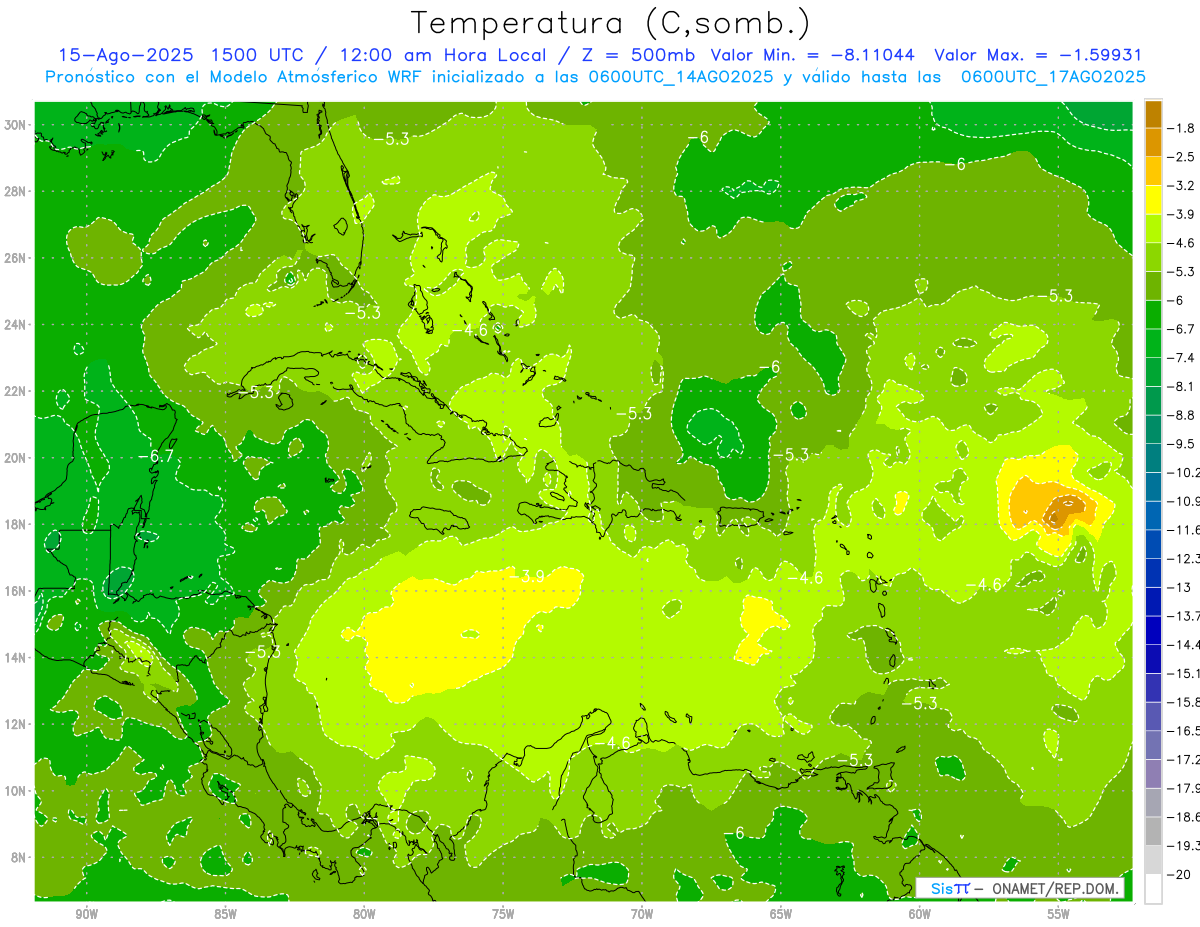Viewport: 1200px width, 927px height.
Task: Pick the brown swatch atop the colorbar
Action: (x=1153, y=114)
